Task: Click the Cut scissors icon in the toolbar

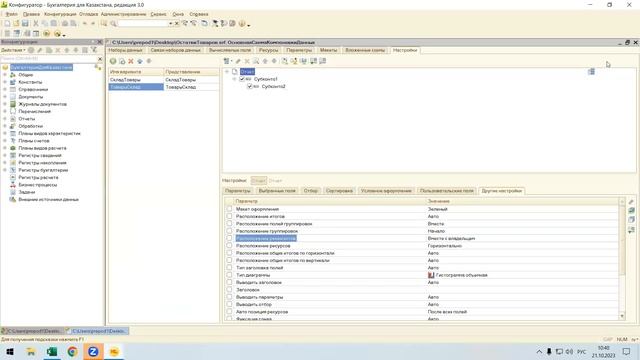Action: [36, 24]
